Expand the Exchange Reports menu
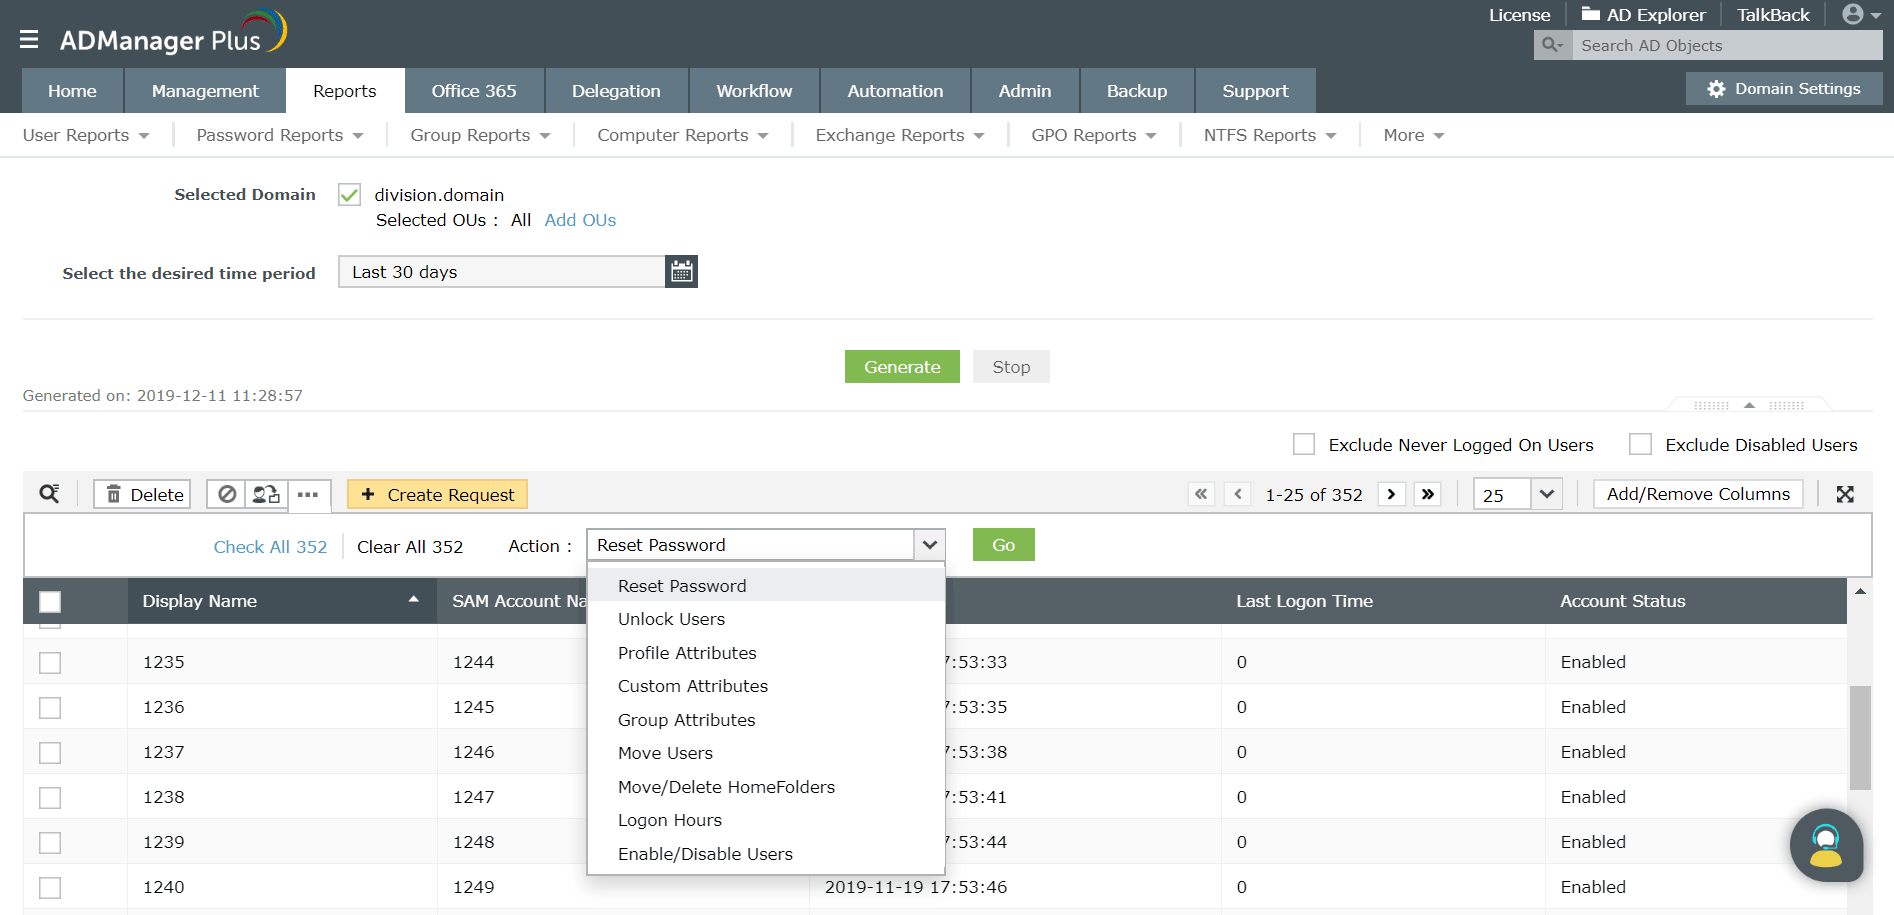The height and width of the screenshot is (915, 1894). click(897, 134)
